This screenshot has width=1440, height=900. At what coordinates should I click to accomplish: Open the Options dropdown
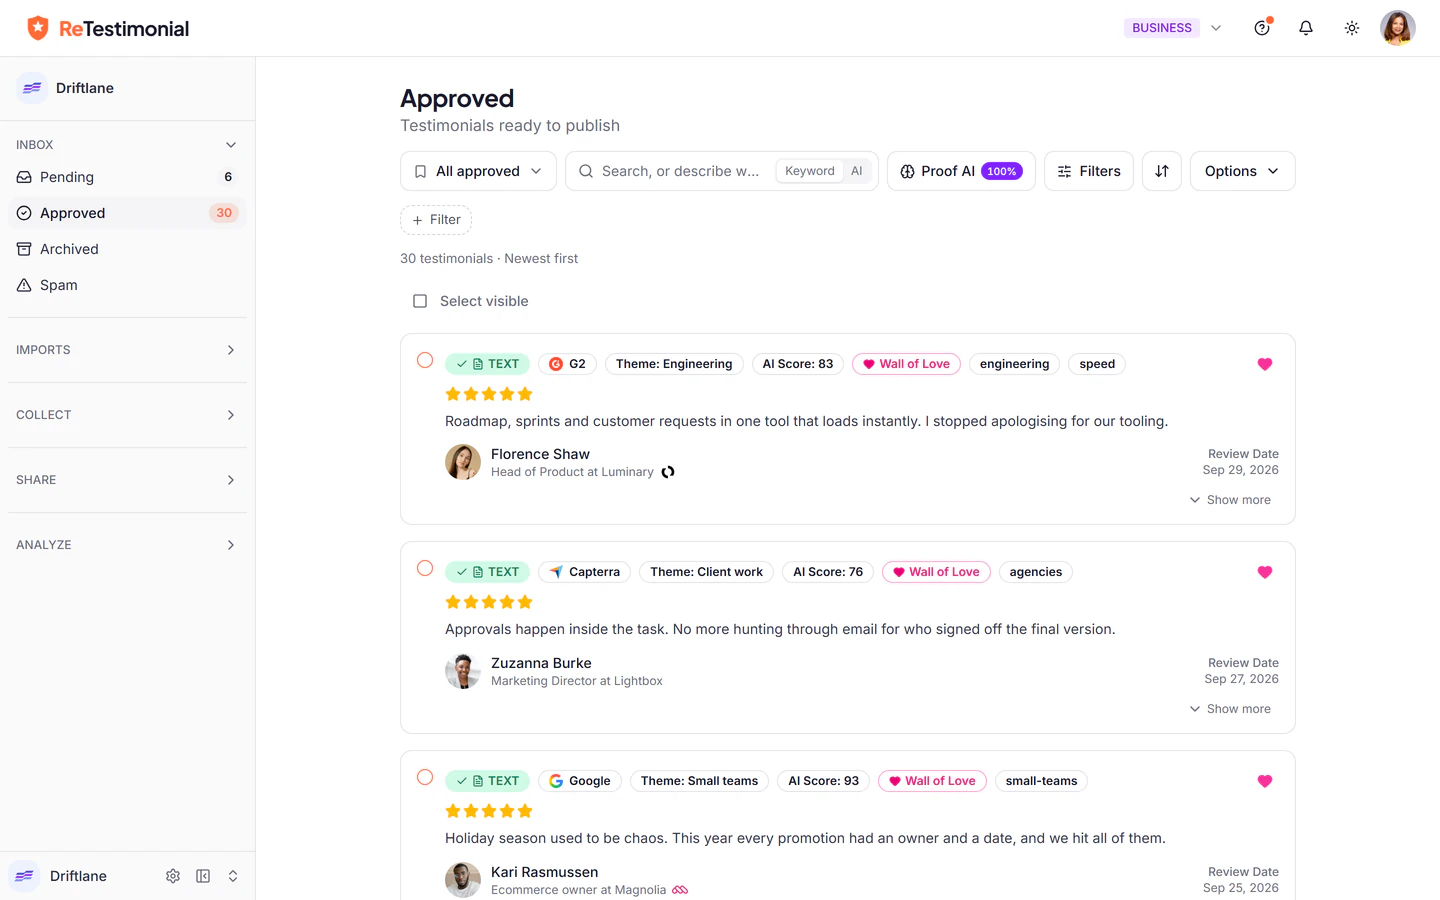coord(1243,171)
